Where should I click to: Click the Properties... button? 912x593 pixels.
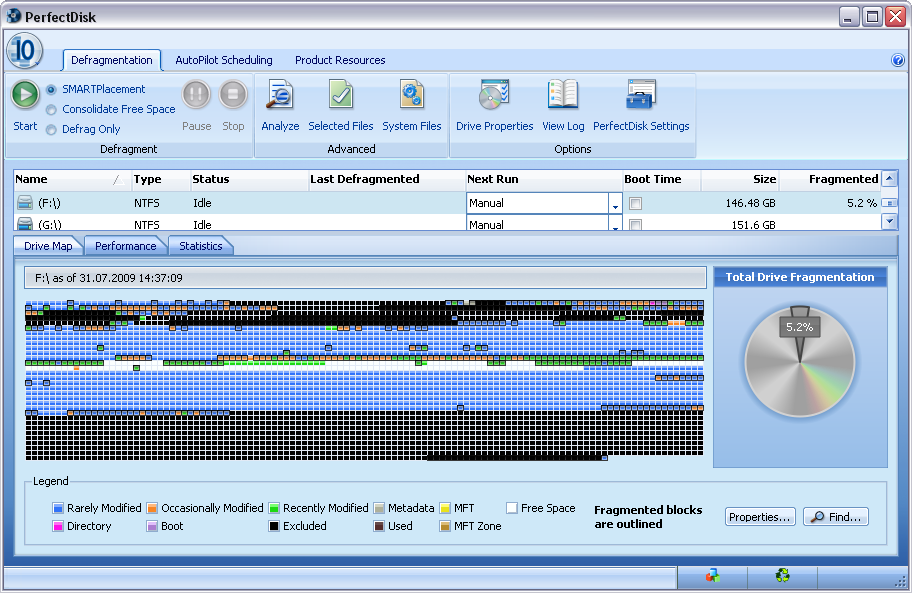point(760,517)
